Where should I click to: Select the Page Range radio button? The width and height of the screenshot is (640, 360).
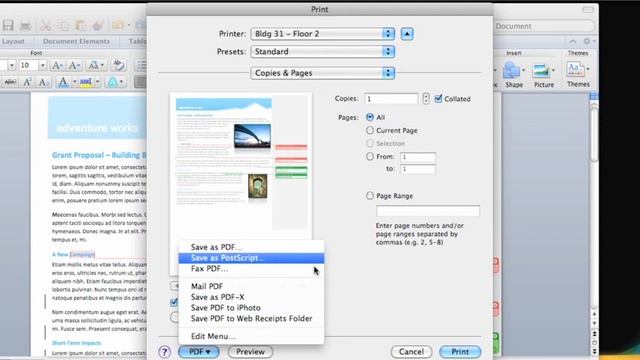point(370,196)
